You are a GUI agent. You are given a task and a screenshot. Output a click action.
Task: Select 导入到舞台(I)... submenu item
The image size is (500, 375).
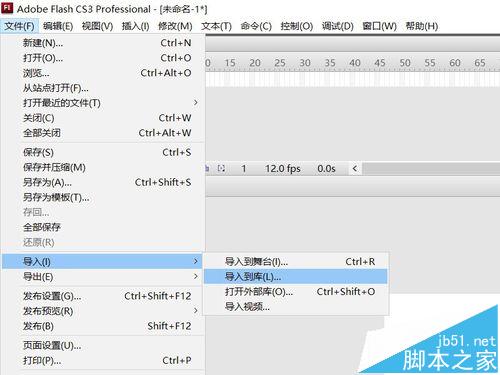coord(296,262)
